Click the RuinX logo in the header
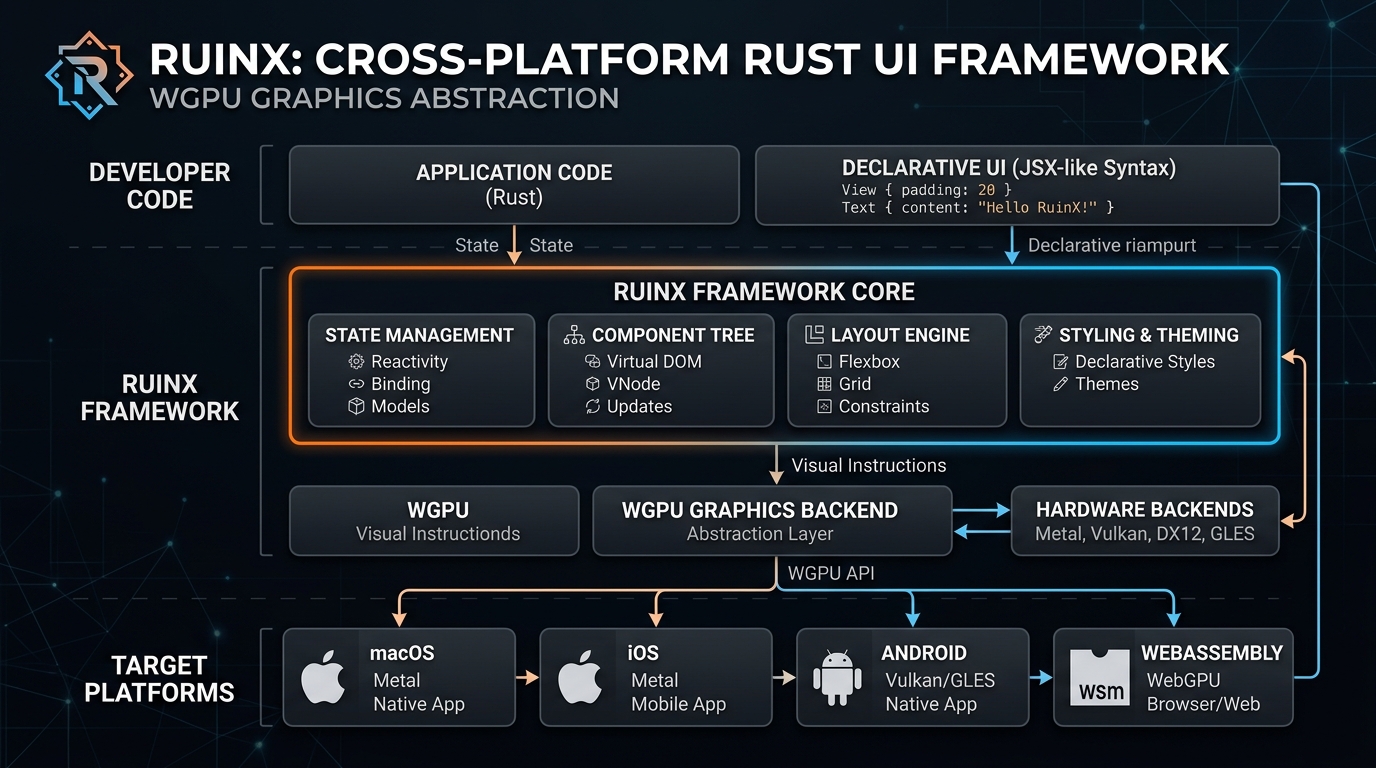 90,75
